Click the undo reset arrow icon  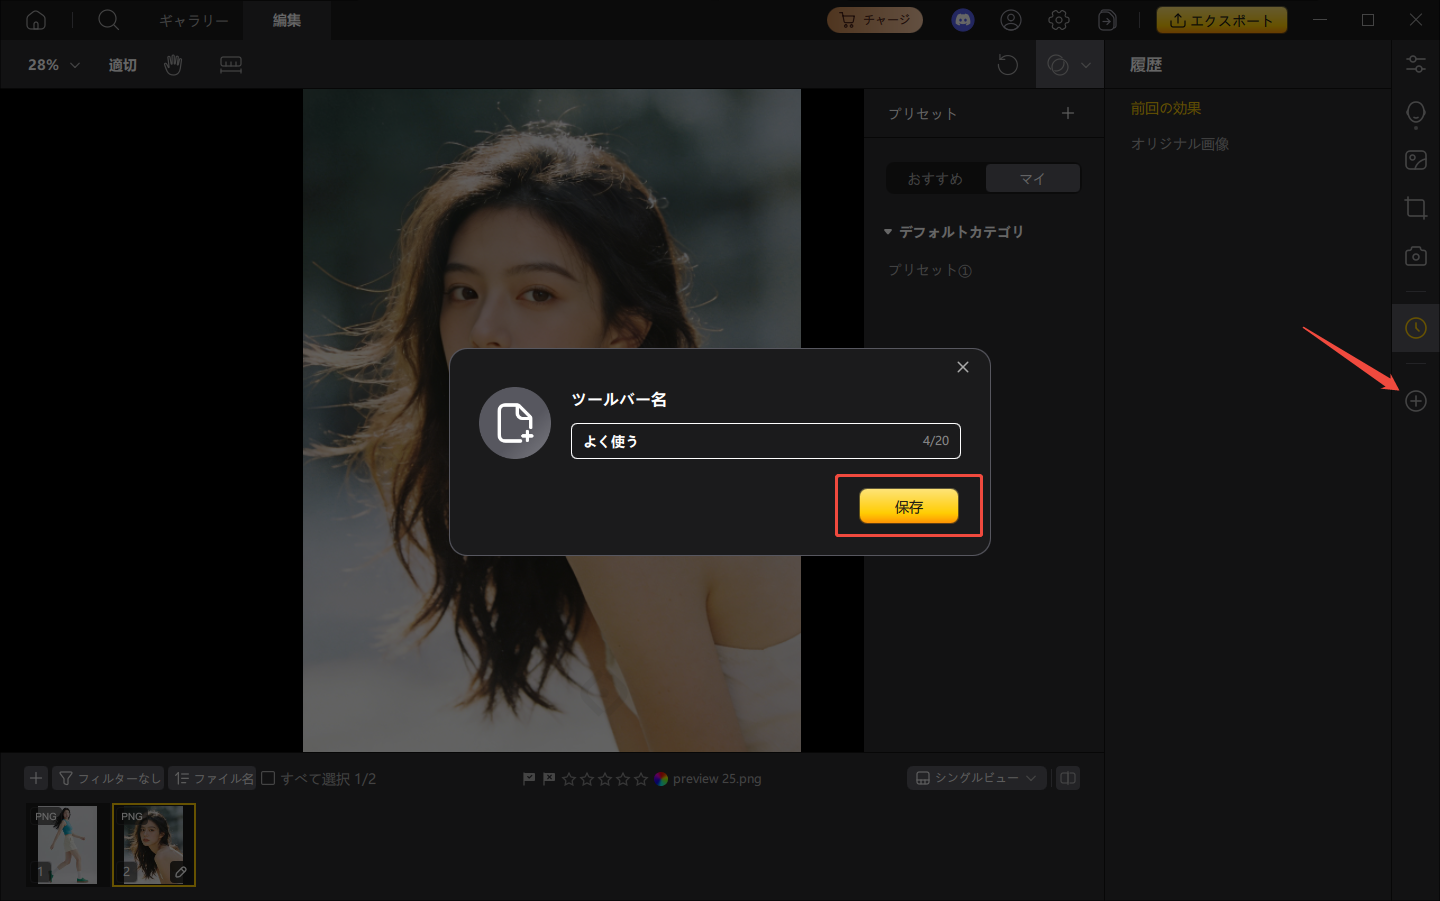pos(1007,65)
